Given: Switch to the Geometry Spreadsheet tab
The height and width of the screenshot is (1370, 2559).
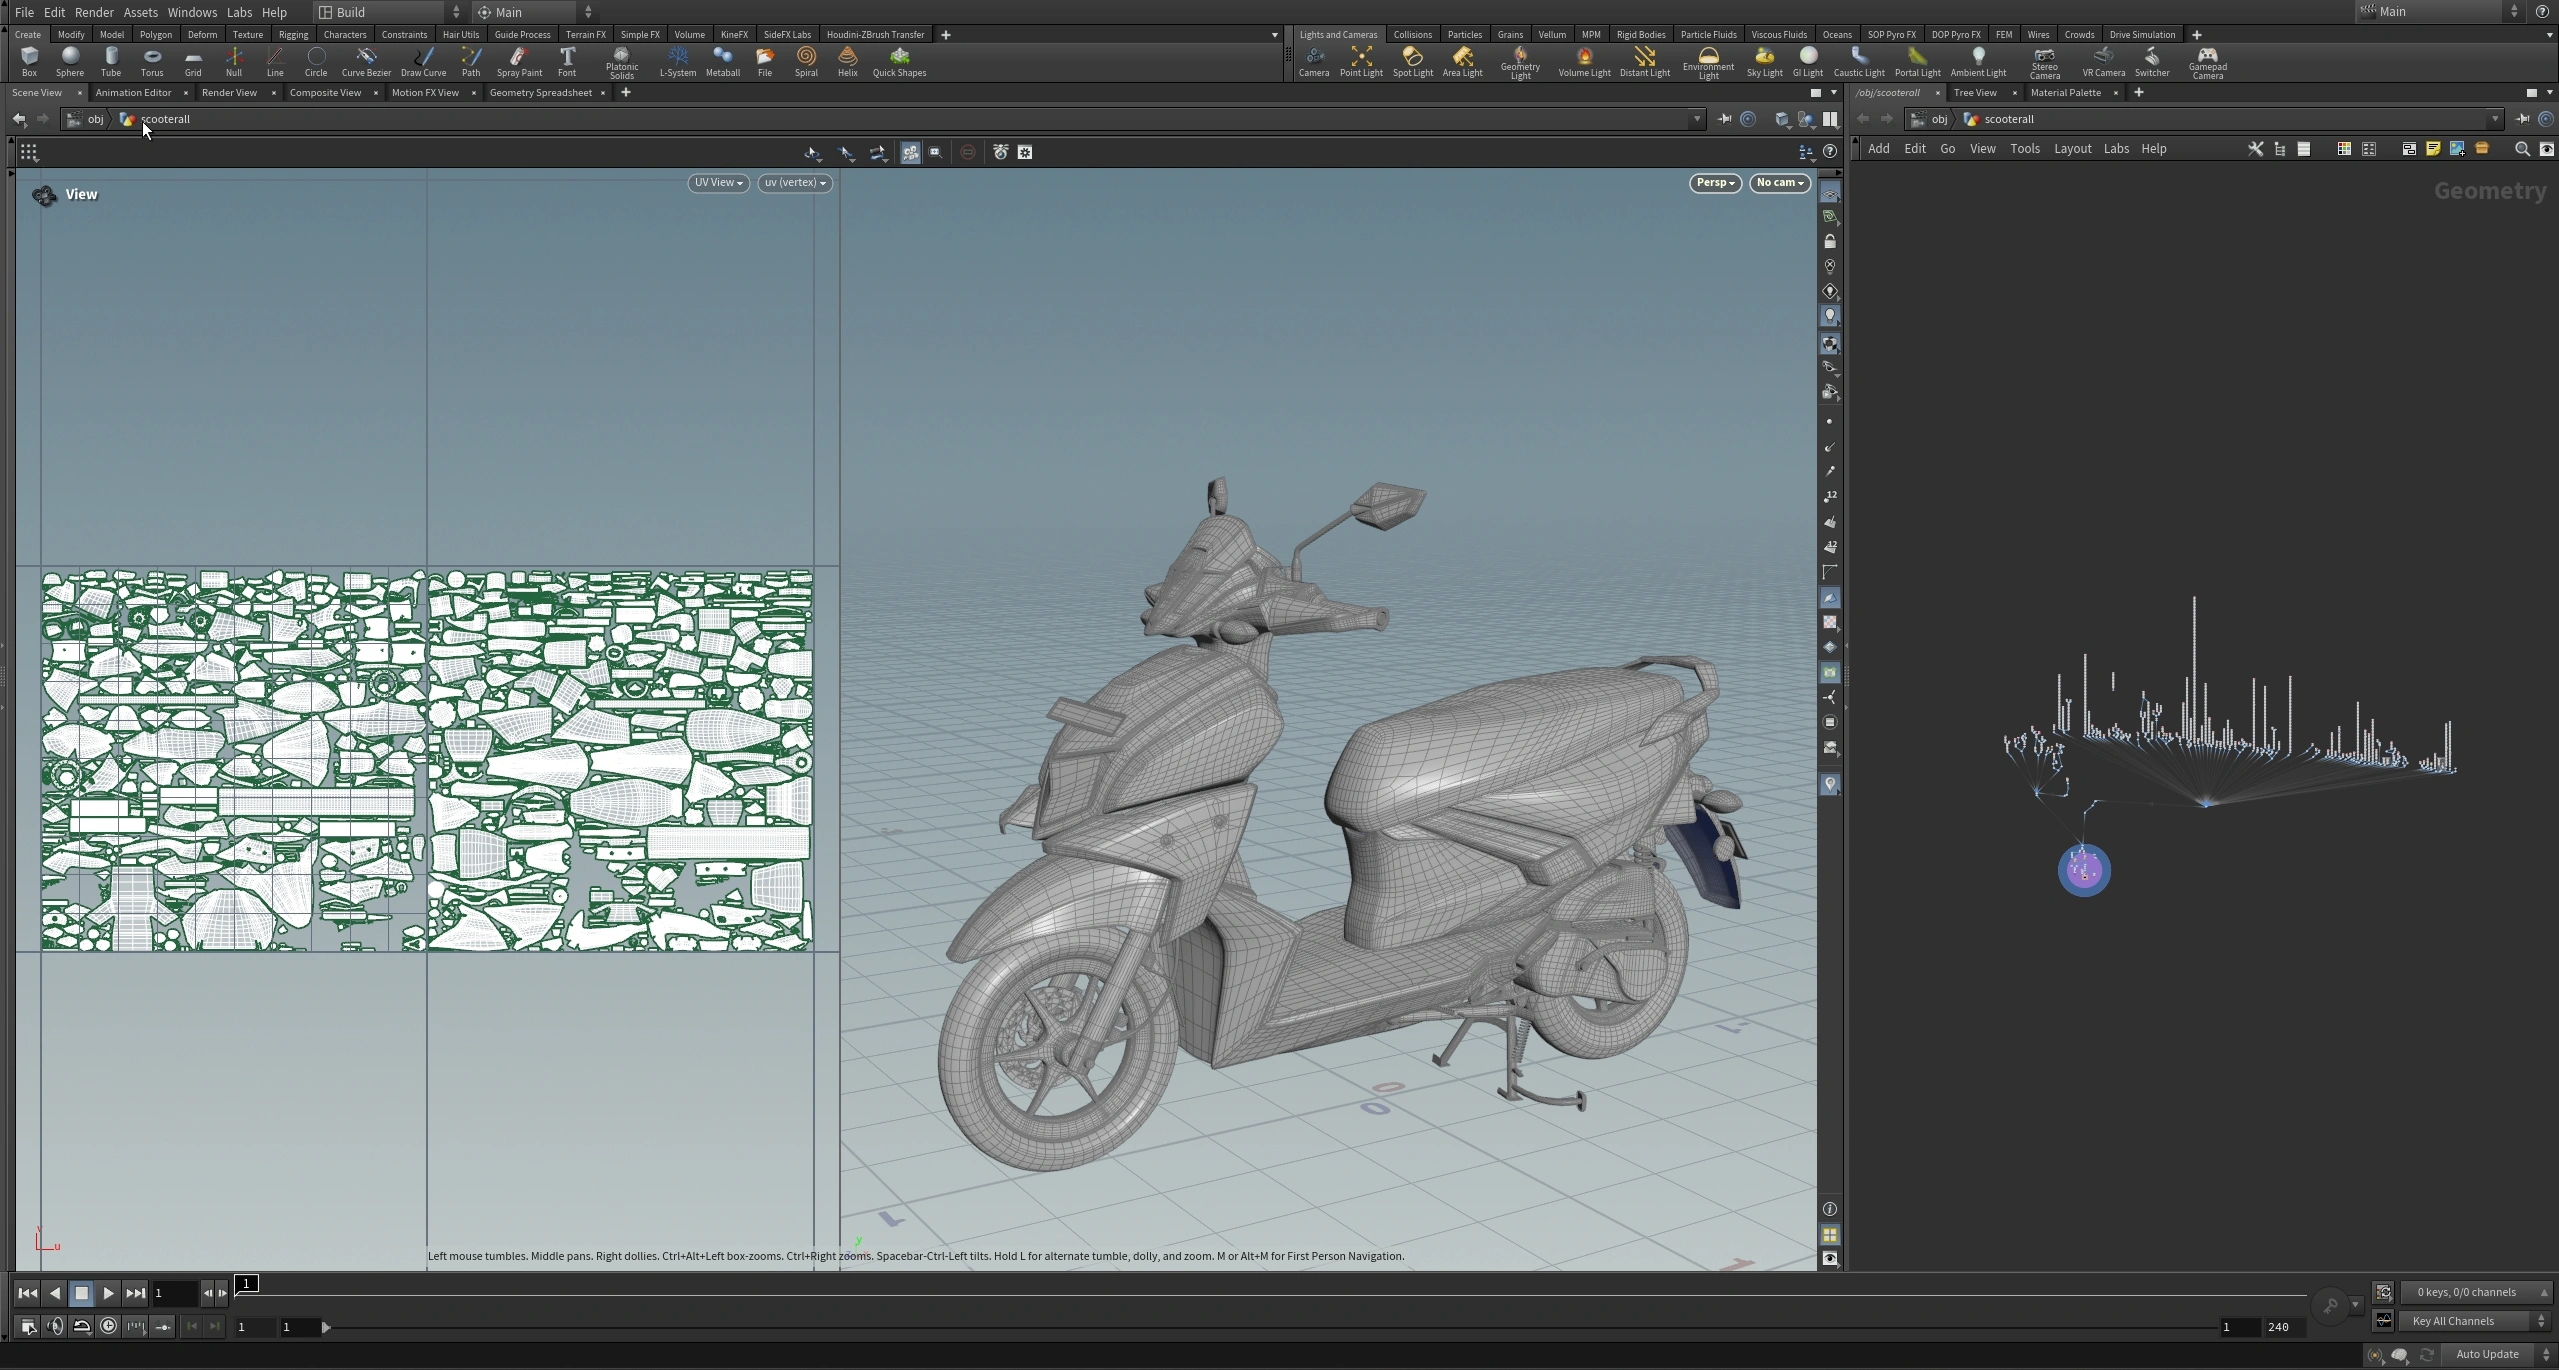Looking at the screenshot, I should tap(540, 92).
